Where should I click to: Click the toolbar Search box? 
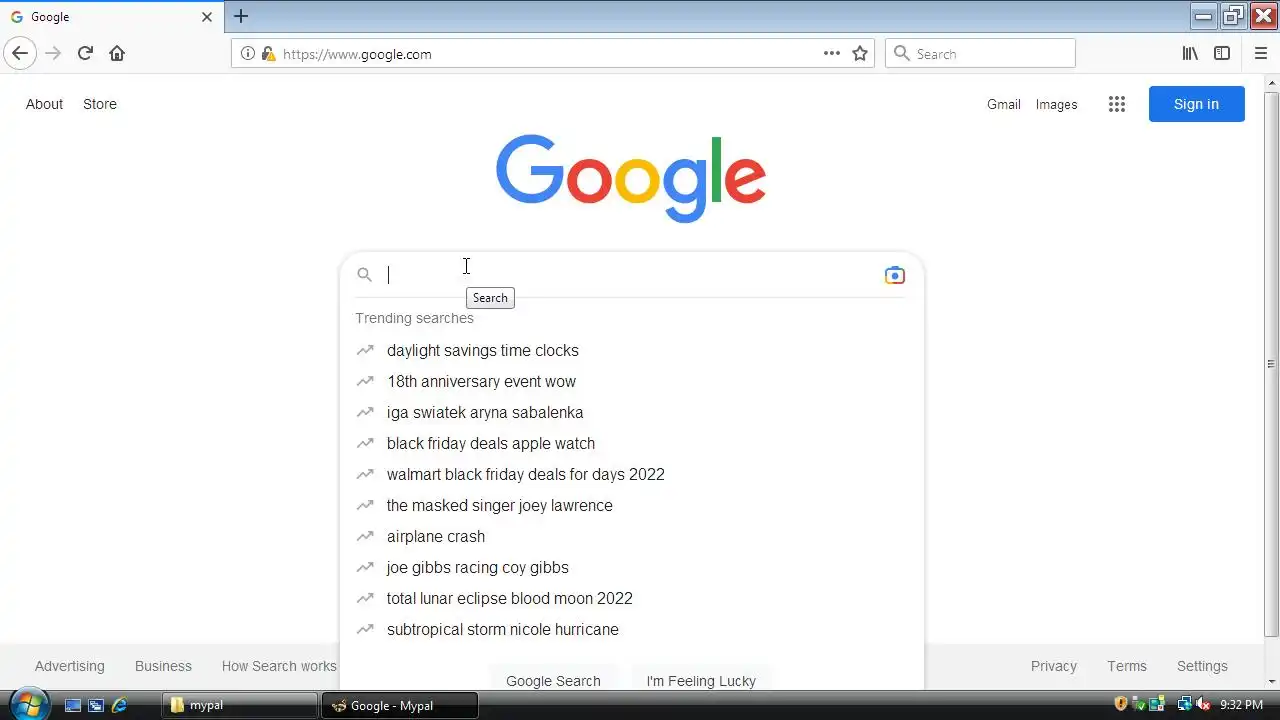980,54
